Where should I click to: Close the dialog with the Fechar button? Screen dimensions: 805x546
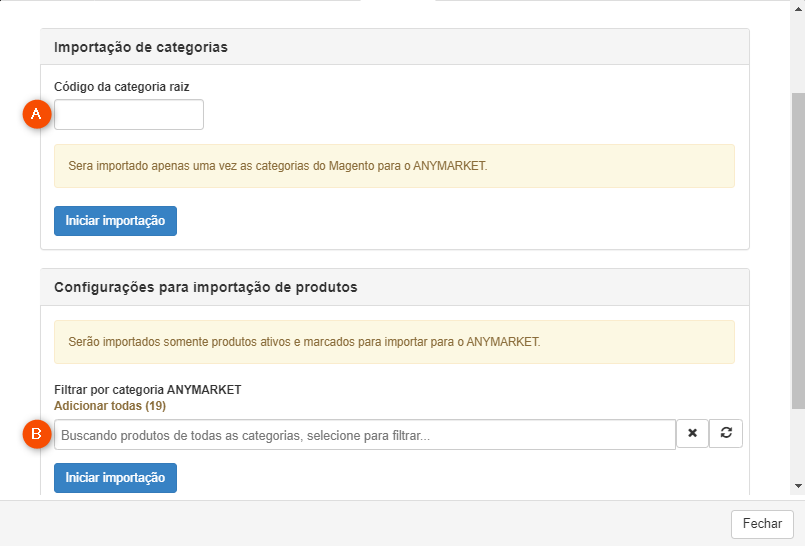[x=762, y=524]
